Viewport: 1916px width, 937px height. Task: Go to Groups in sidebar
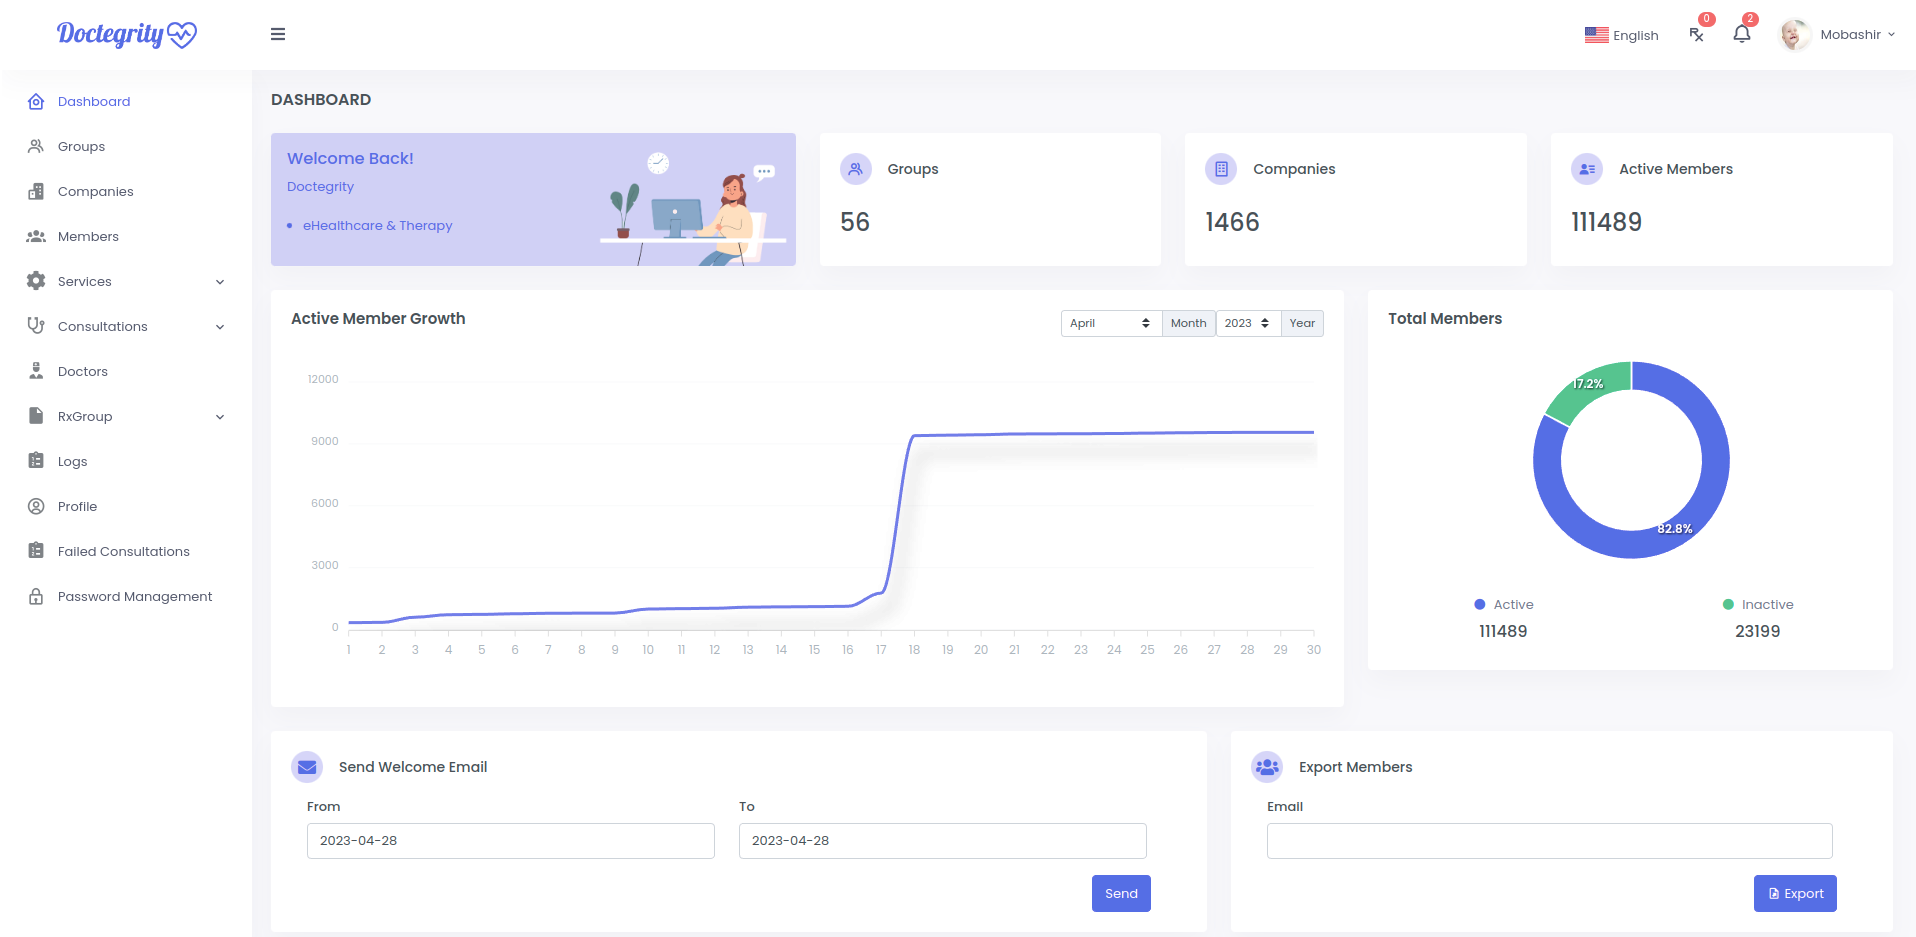81,146
